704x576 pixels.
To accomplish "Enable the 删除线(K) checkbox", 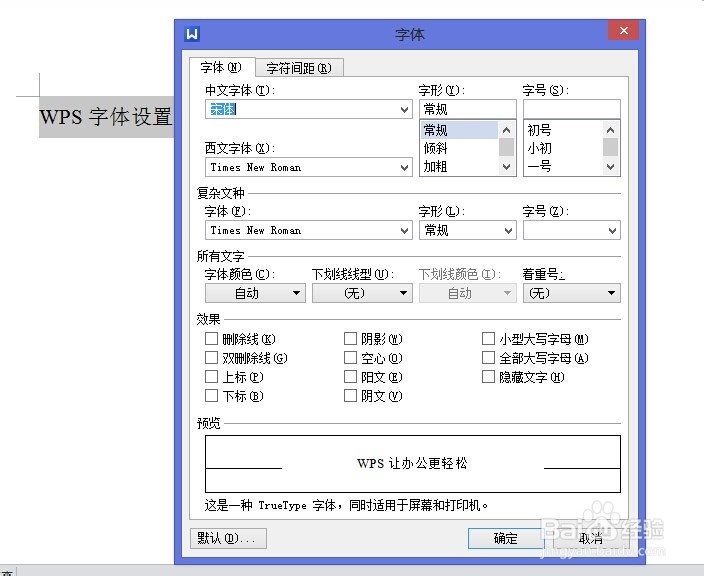I will (211, 339).
